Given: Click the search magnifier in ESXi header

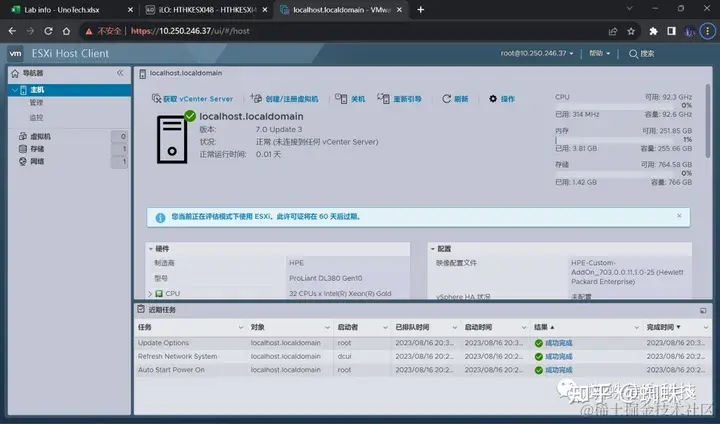Looking at the screenshot, I should (633, 54).
